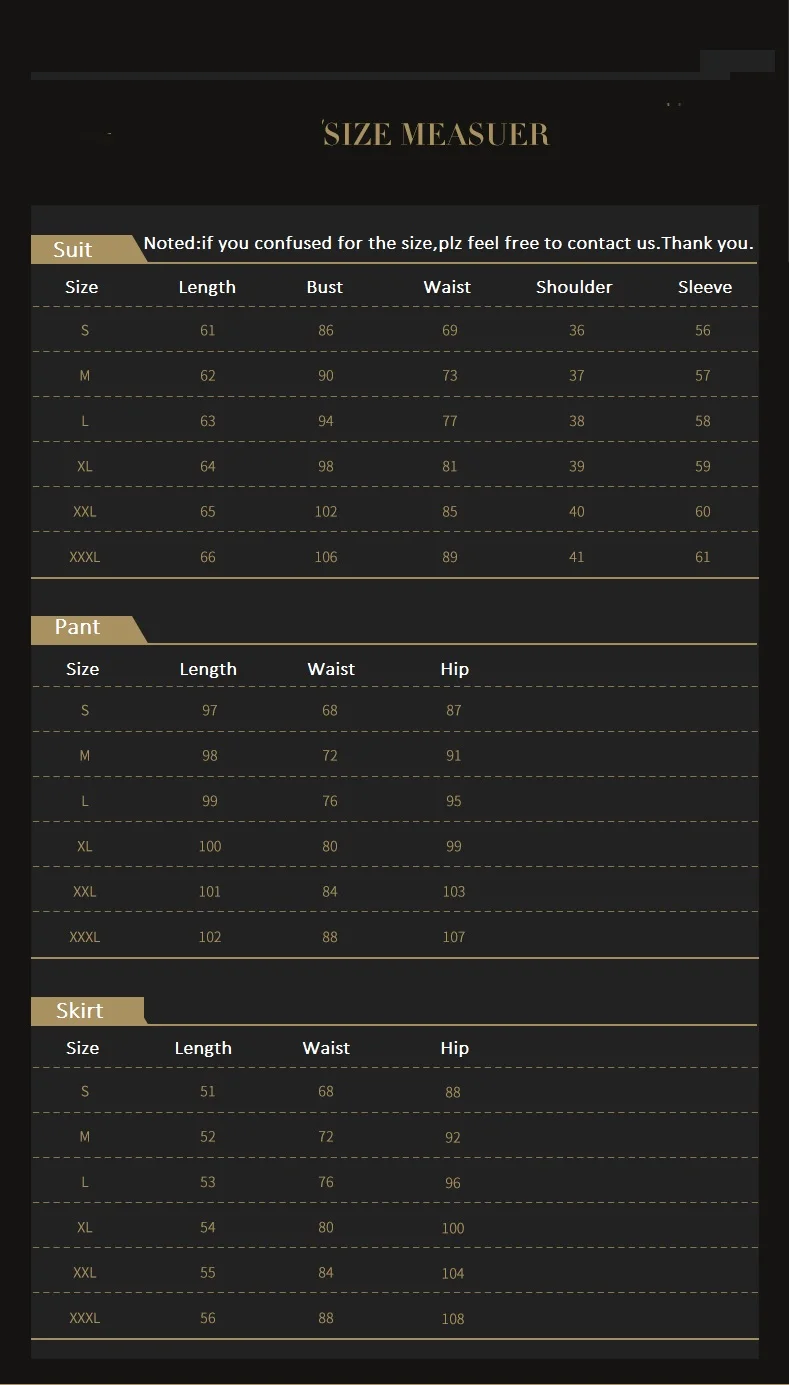Click Pant hip value 107
This screenshot has width=789, height=1385.
(454, 937)
